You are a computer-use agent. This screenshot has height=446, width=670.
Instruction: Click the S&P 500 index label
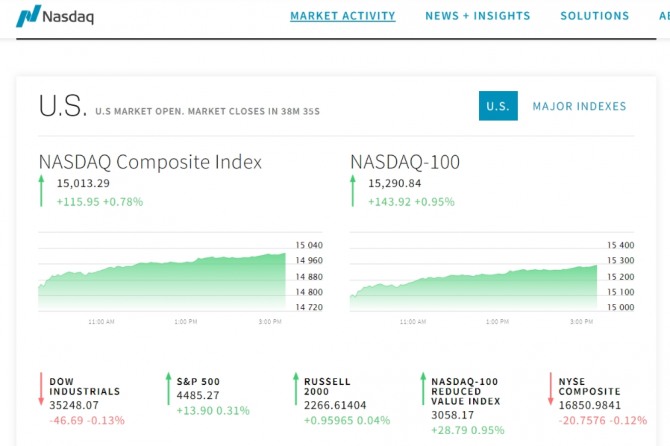point(201,381)
